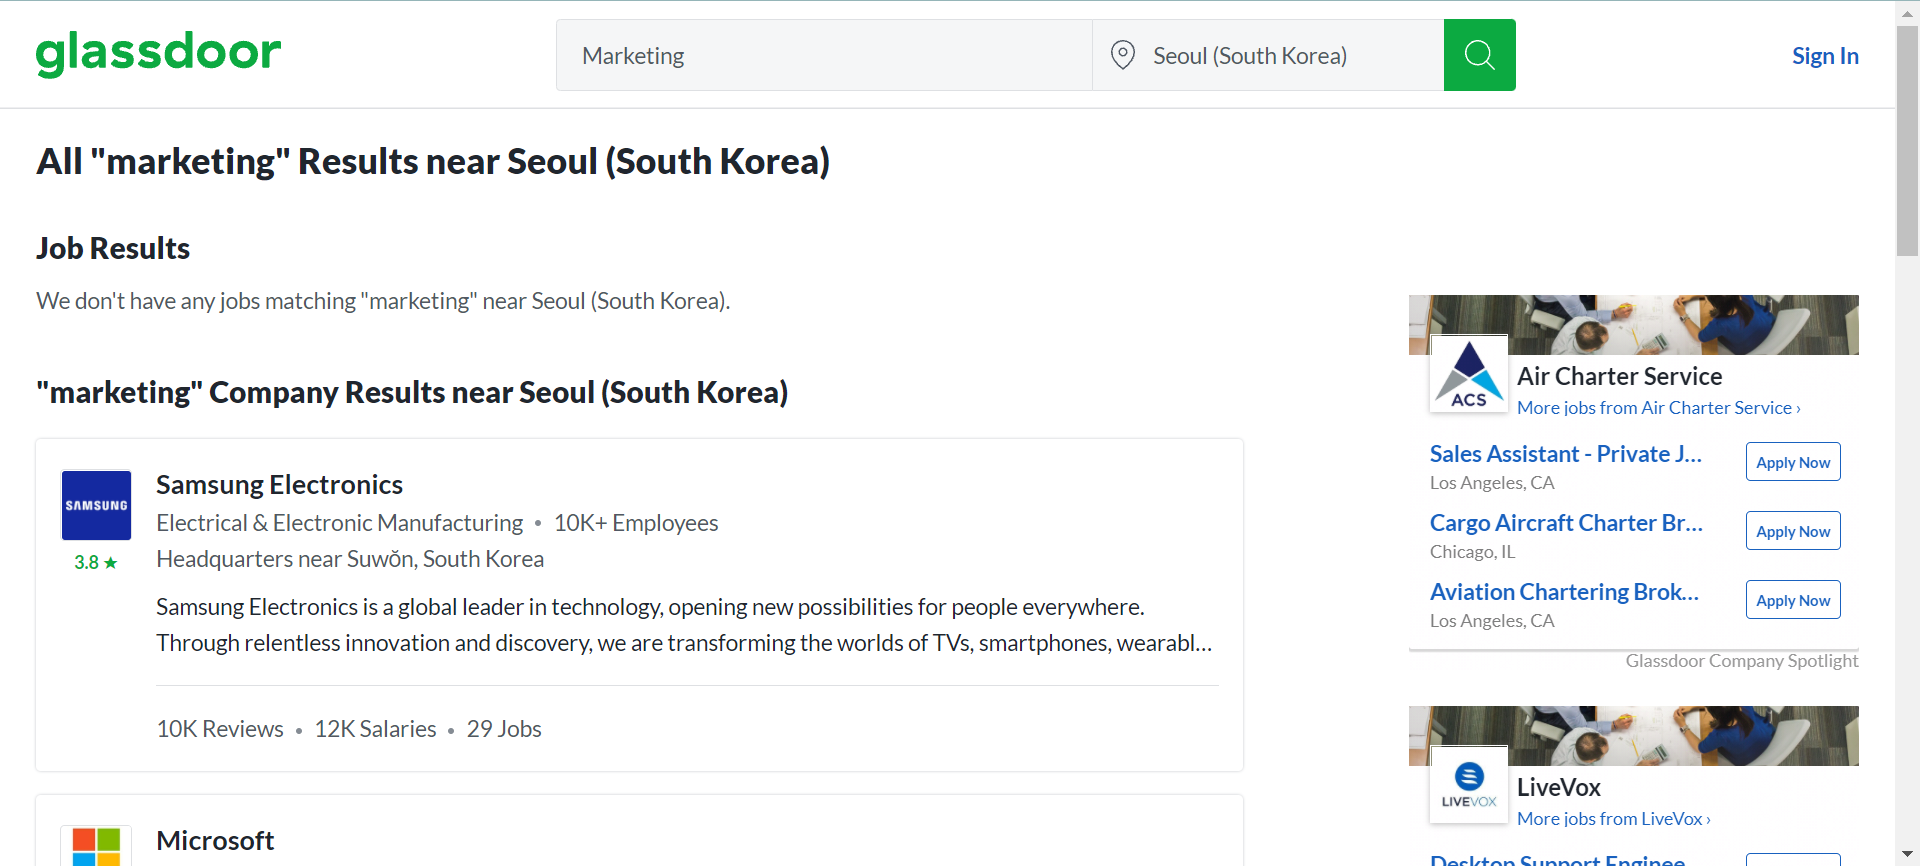Click the "Job Results" heading
1920x866 pixels.
click(113, 248)
